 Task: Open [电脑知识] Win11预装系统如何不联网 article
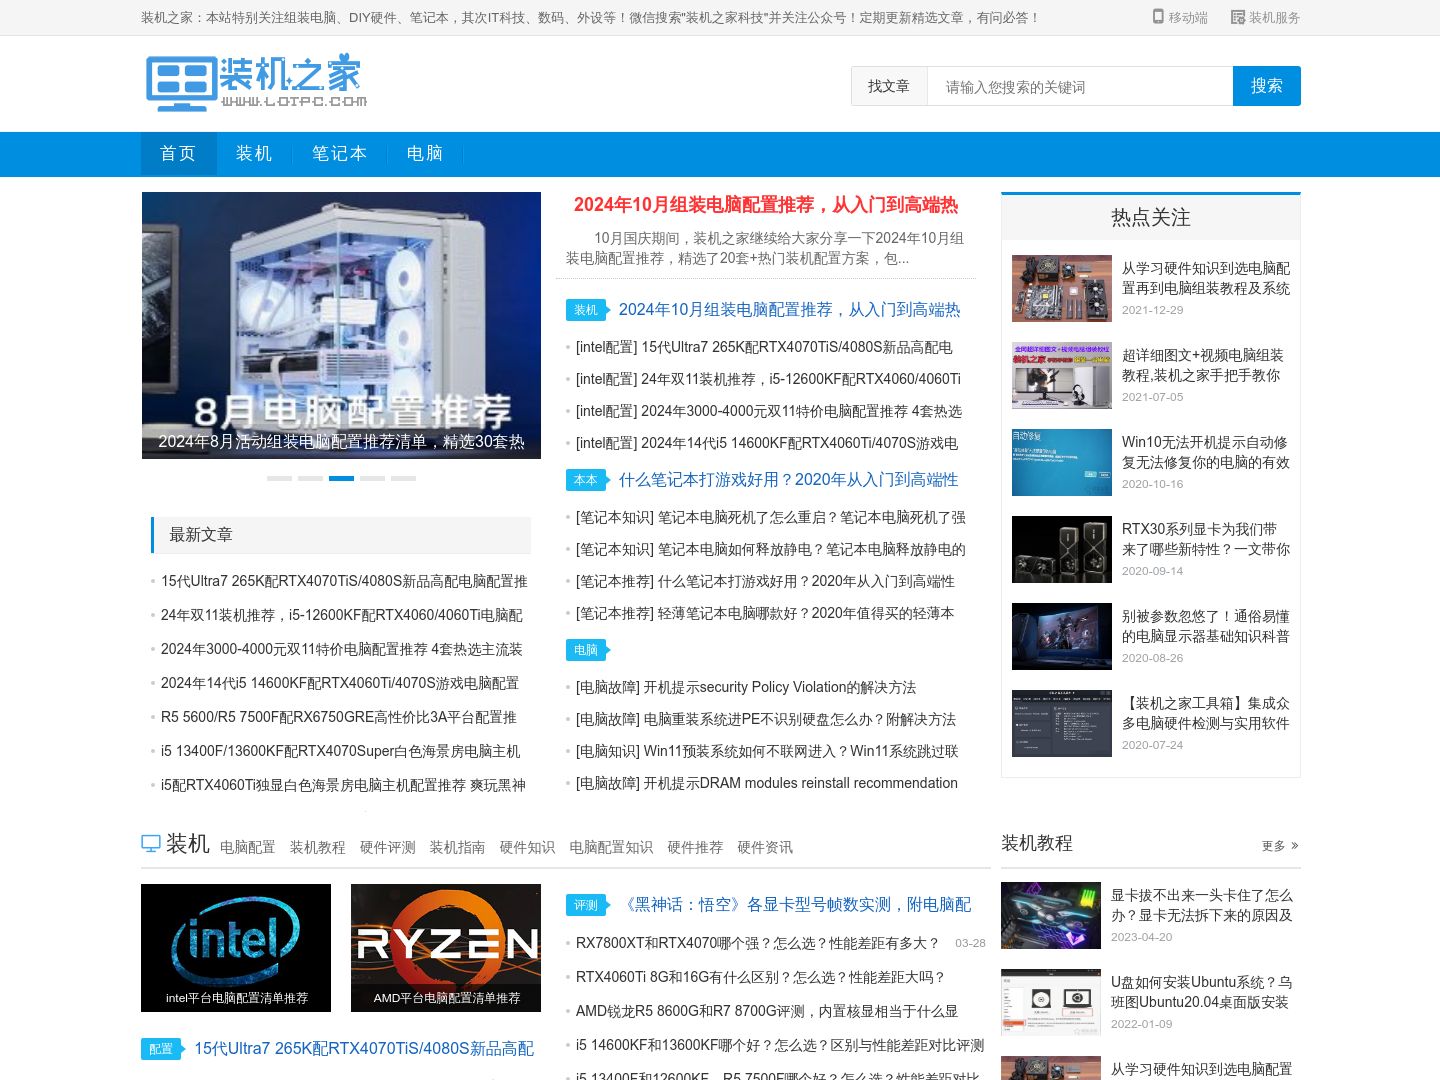click(x=767, y=752)
